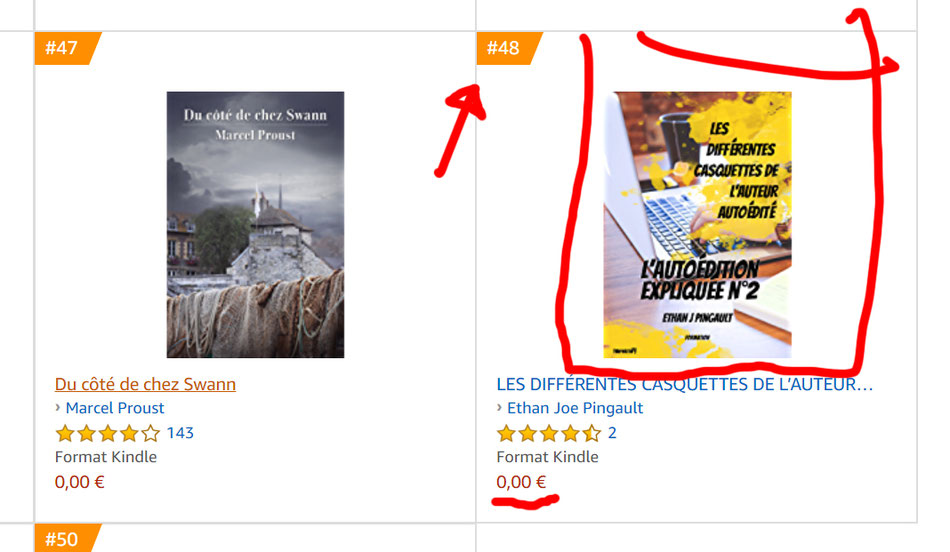Open the Du côté de chez Swann cover image

tap(255, 224)
